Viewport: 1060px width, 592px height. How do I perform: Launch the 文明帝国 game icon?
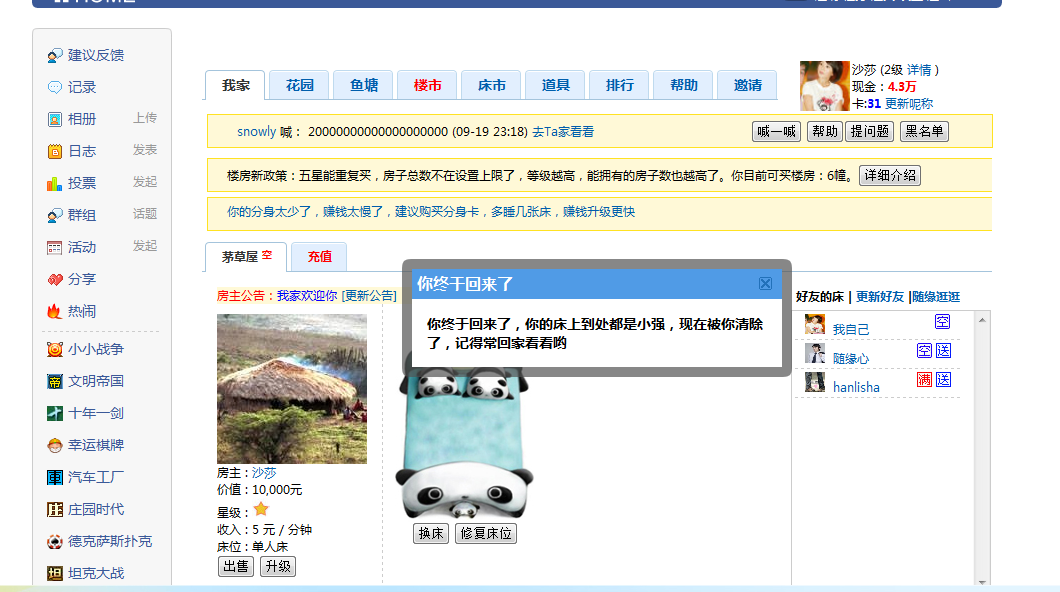55,381
